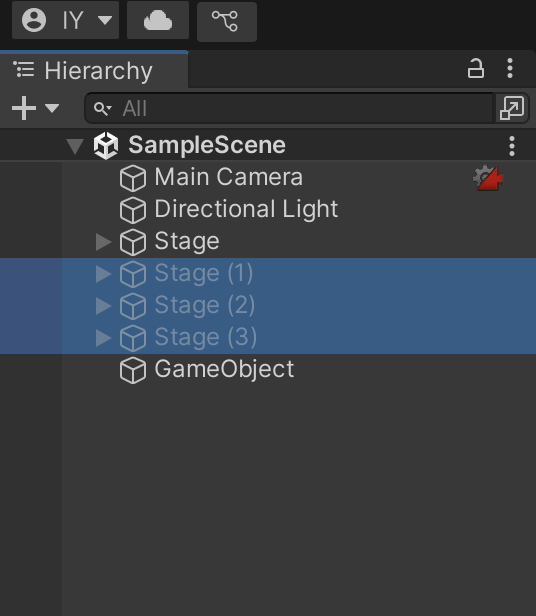Toggle the Hierarchy panel lock icon
Screen dimensions: 536x616
click(475, 68)
